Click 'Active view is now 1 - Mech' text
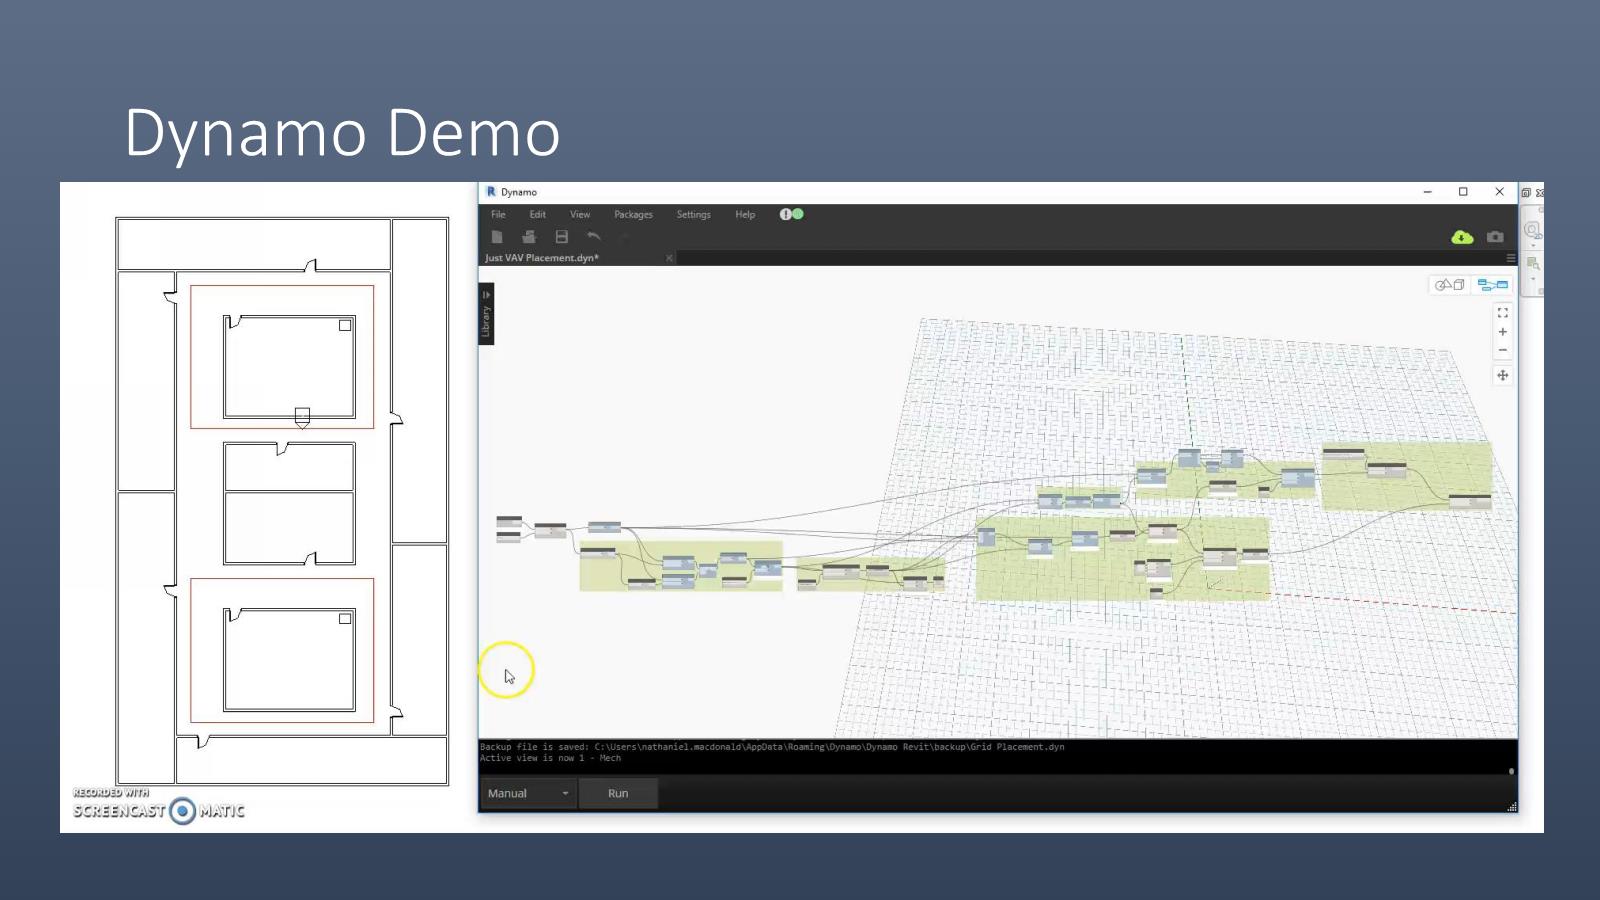 pos(550,758)
